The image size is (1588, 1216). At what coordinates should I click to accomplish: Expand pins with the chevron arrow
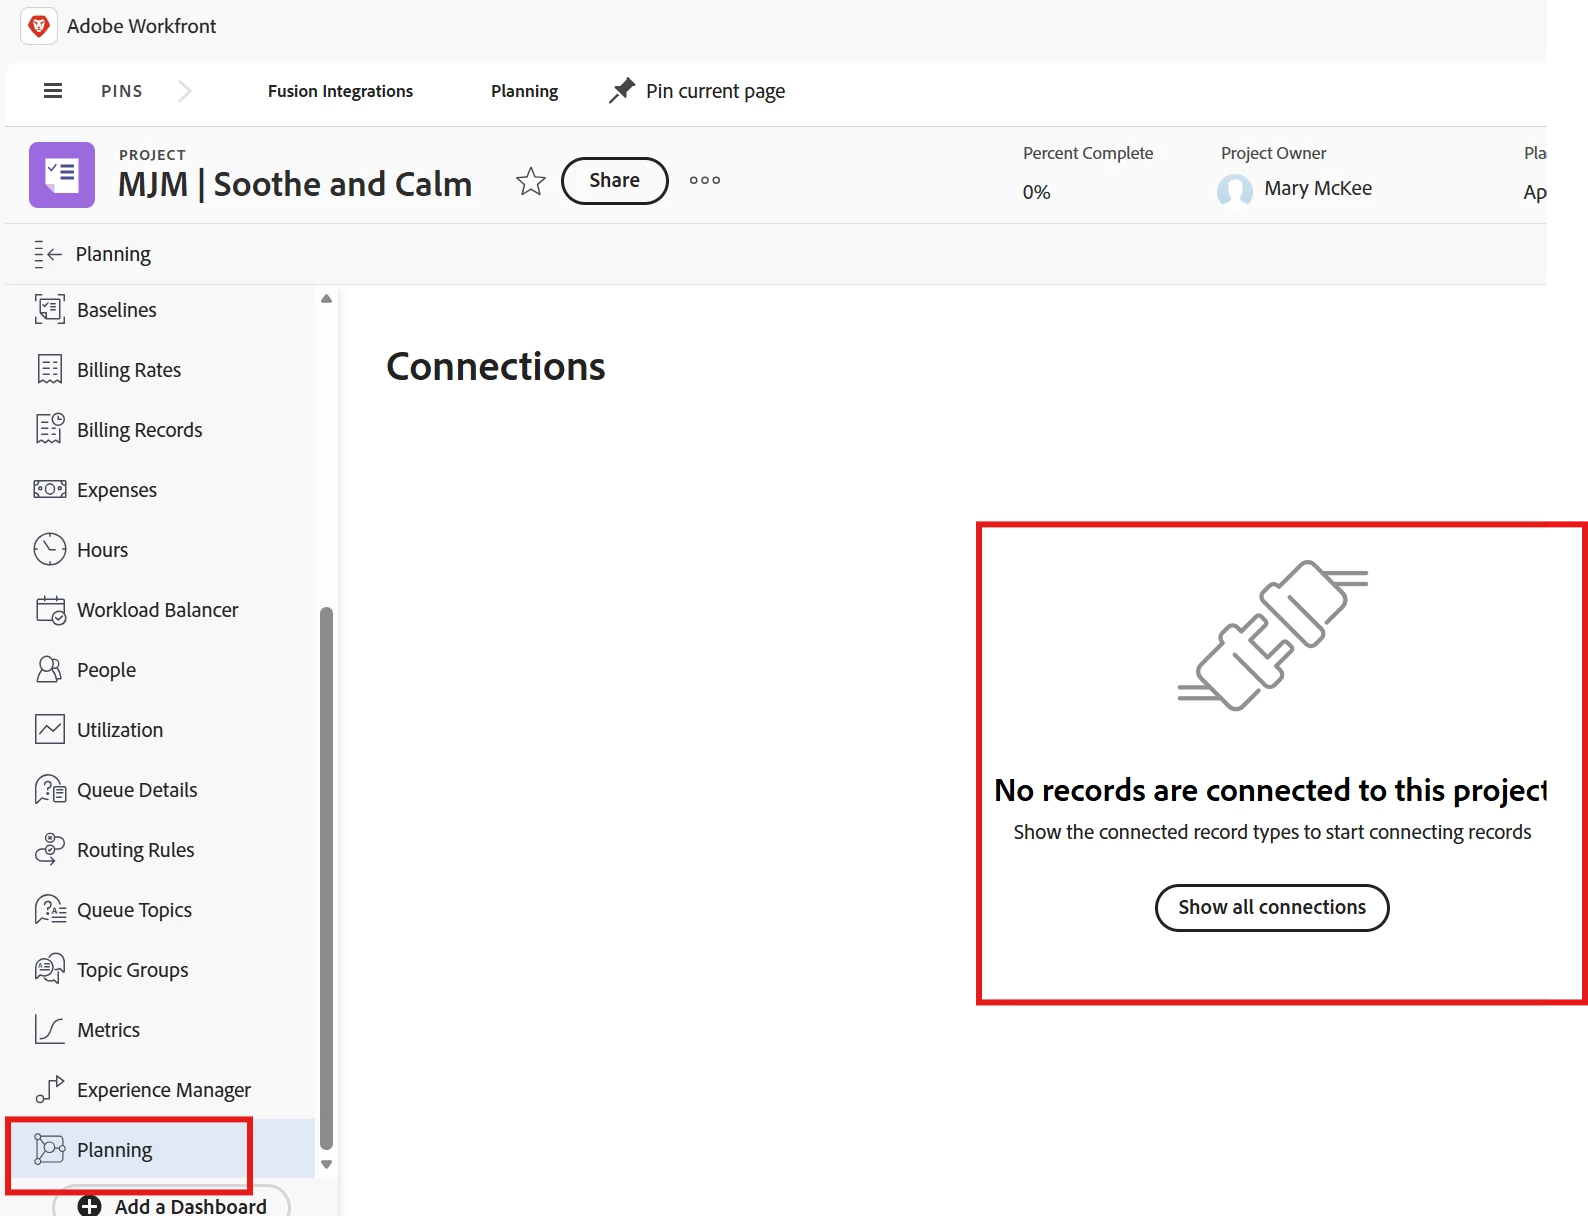184,91
